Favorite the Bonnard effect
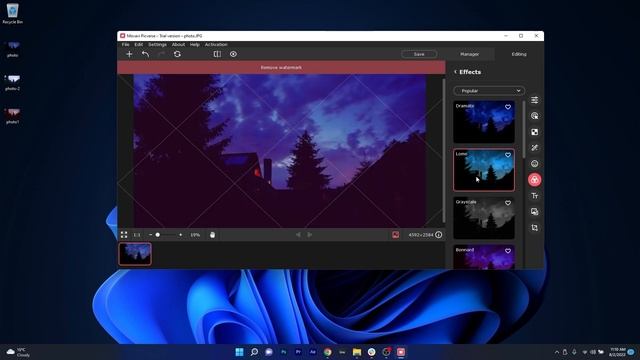 tap(508, 251)
